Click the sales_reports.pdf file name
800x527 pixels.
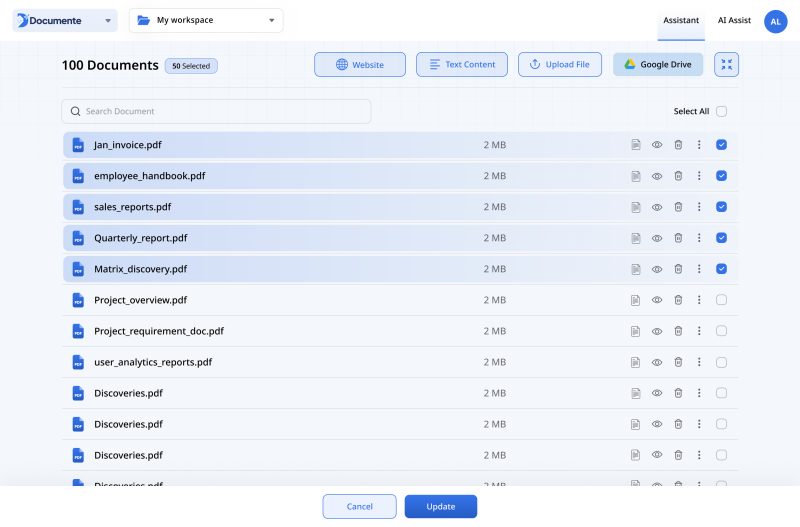133,207
